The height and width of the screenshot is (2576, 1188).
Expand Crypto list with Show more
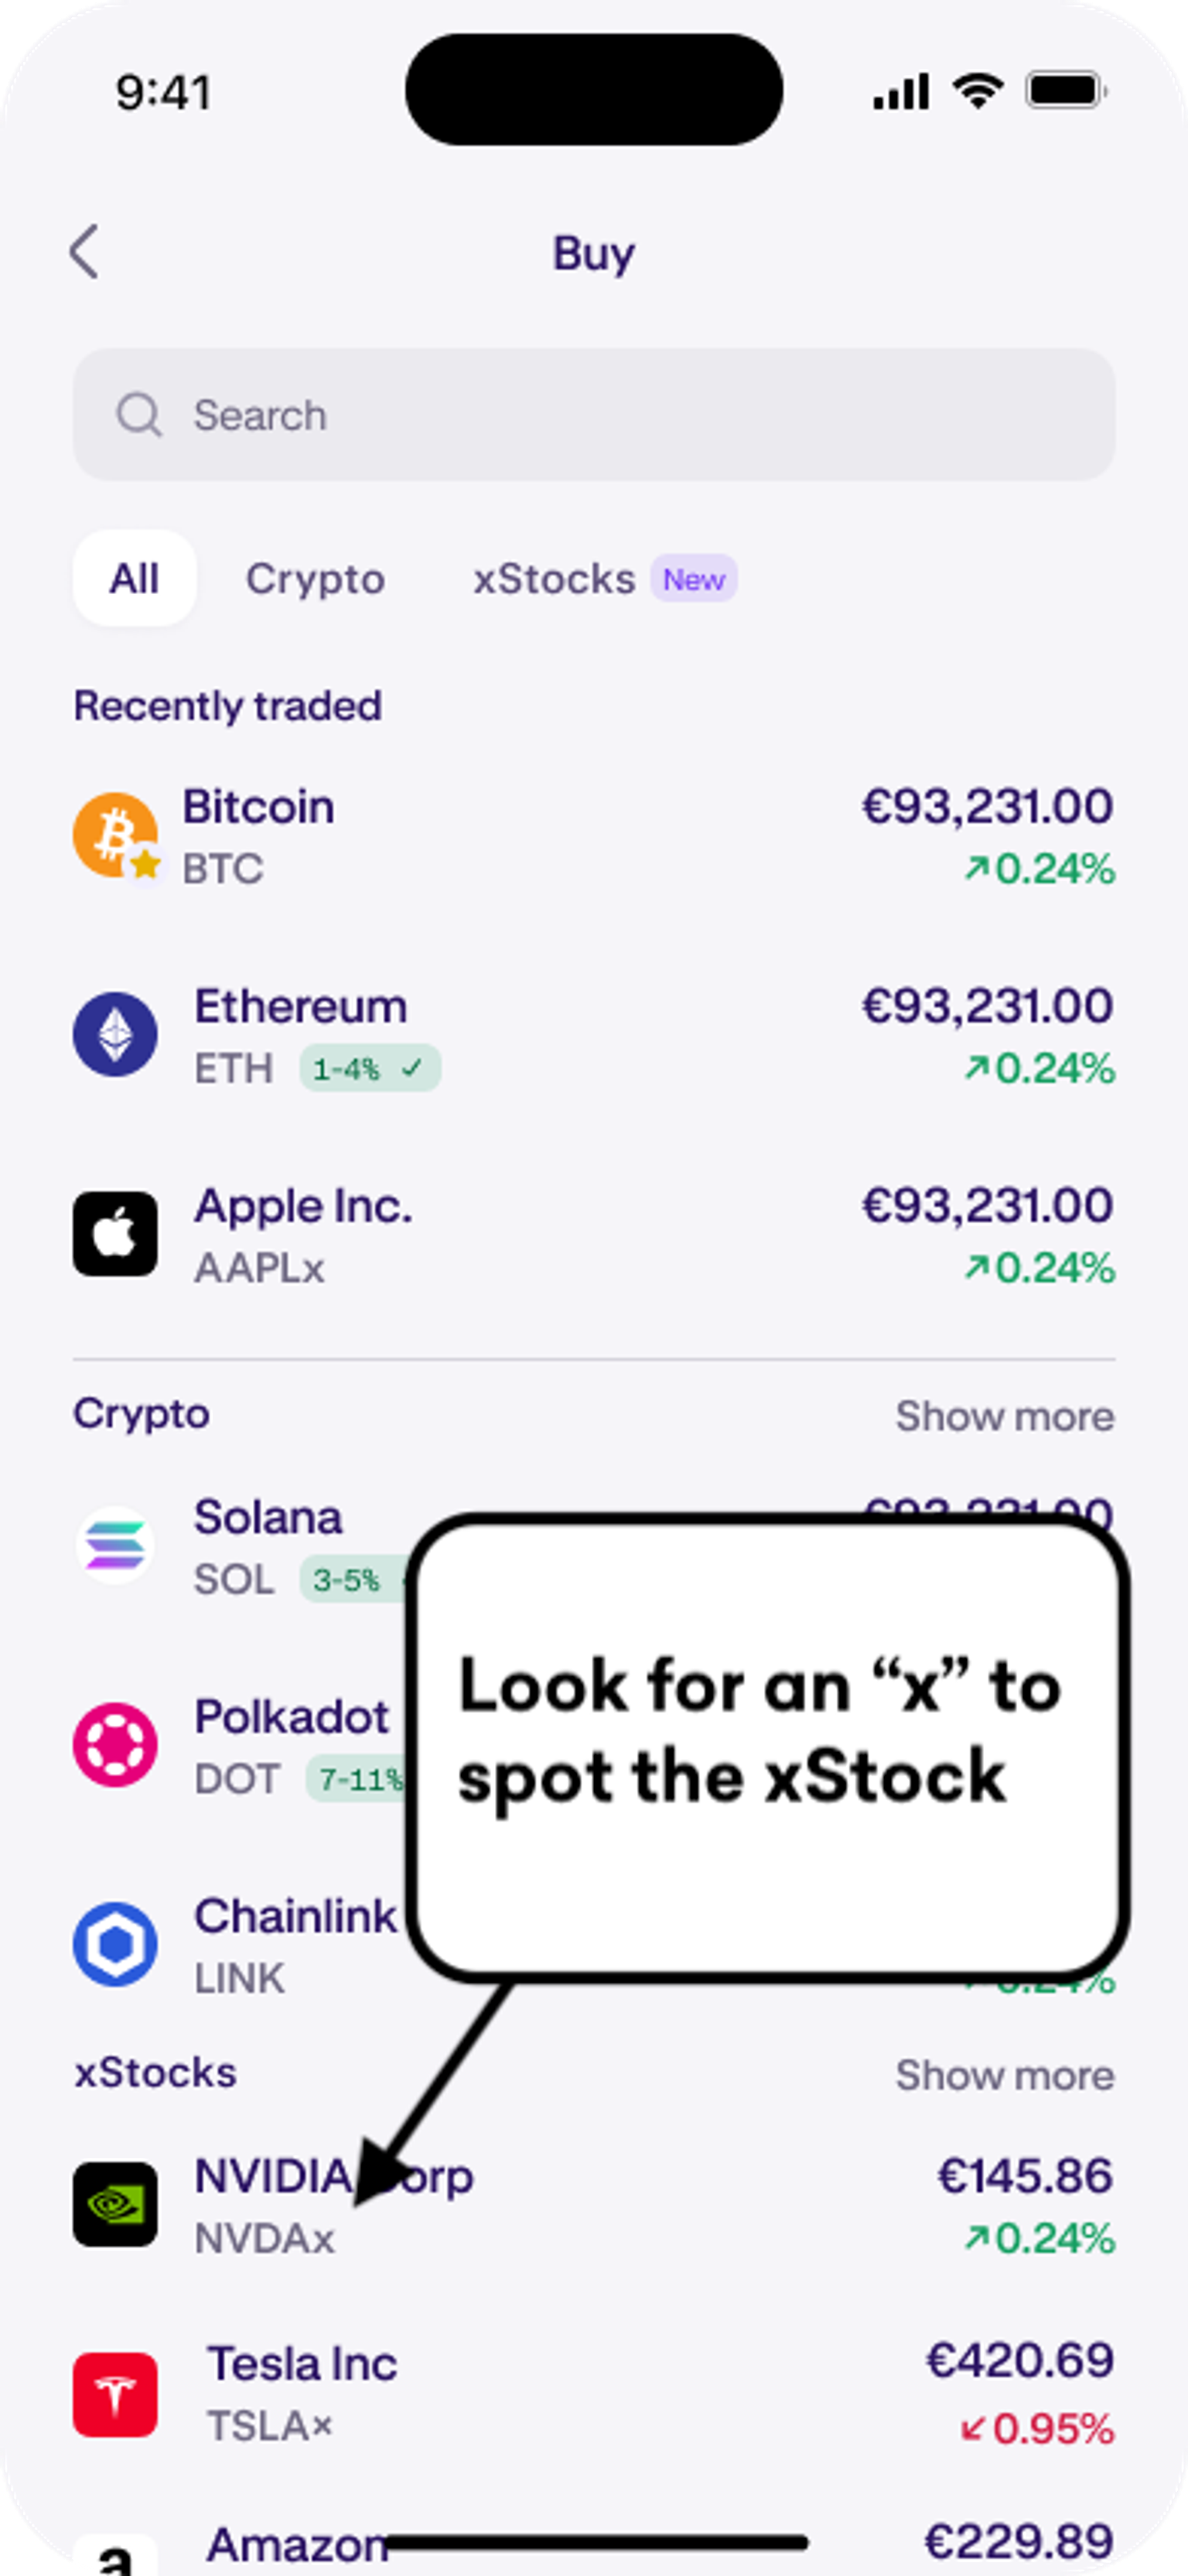1004,1416
